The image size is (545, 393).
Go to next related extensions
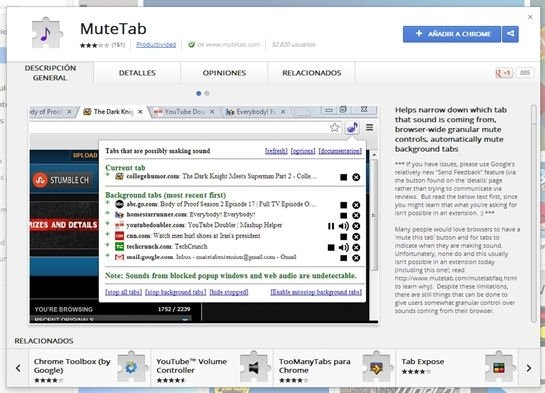click(529, 368)
